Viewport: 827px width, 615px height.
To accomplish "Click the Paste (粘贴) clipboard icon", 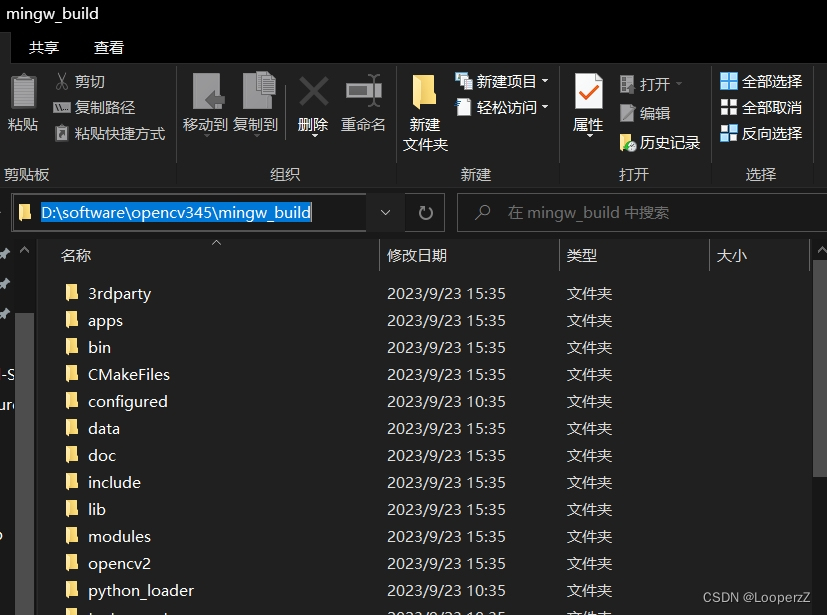I will [23, 92].
